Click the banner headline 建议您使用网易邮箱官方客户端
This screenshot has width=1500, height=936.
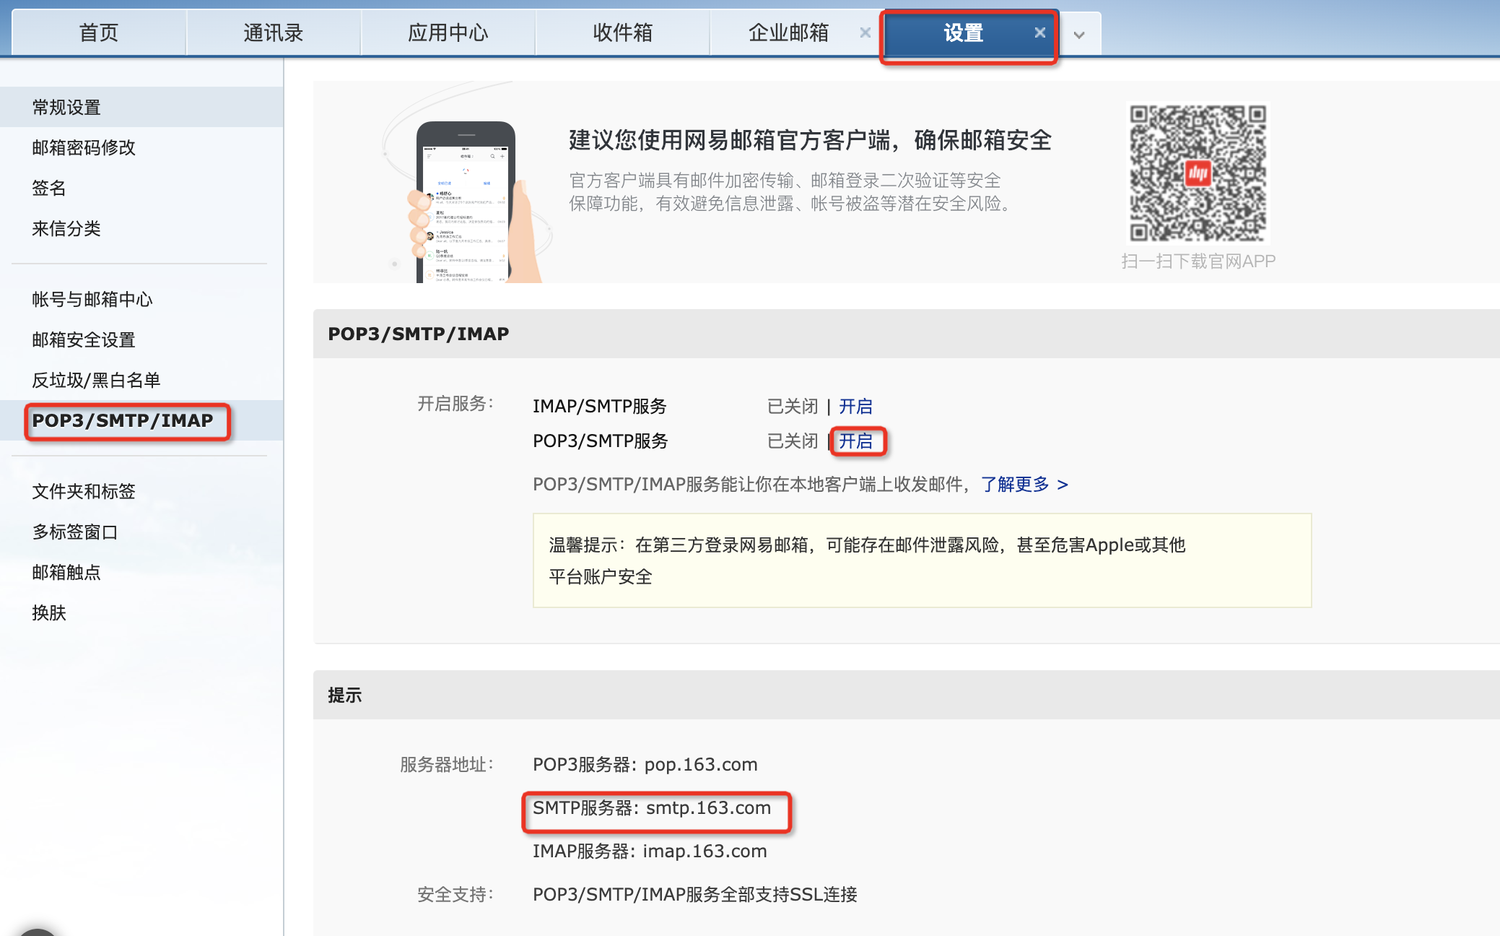pyautogui.click(x=810, y=140)
